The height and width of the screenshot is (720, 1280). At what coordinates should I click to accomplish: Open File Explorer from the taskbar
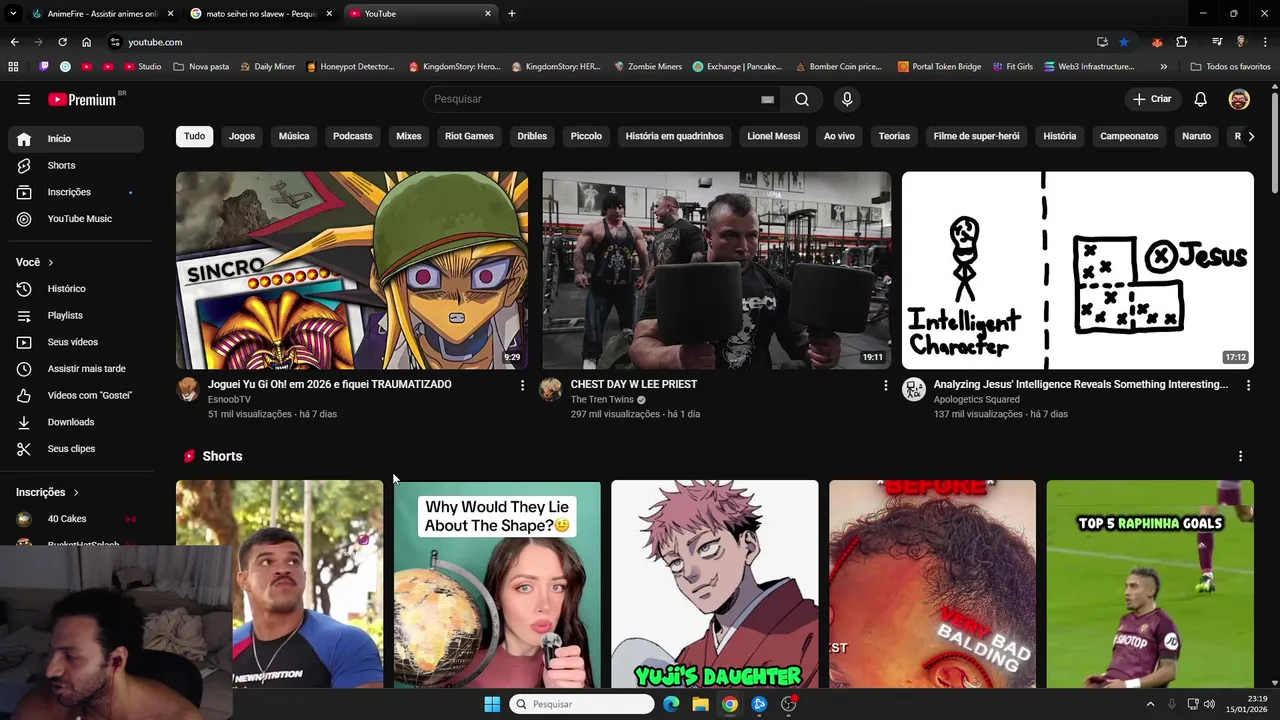(700, 704)
